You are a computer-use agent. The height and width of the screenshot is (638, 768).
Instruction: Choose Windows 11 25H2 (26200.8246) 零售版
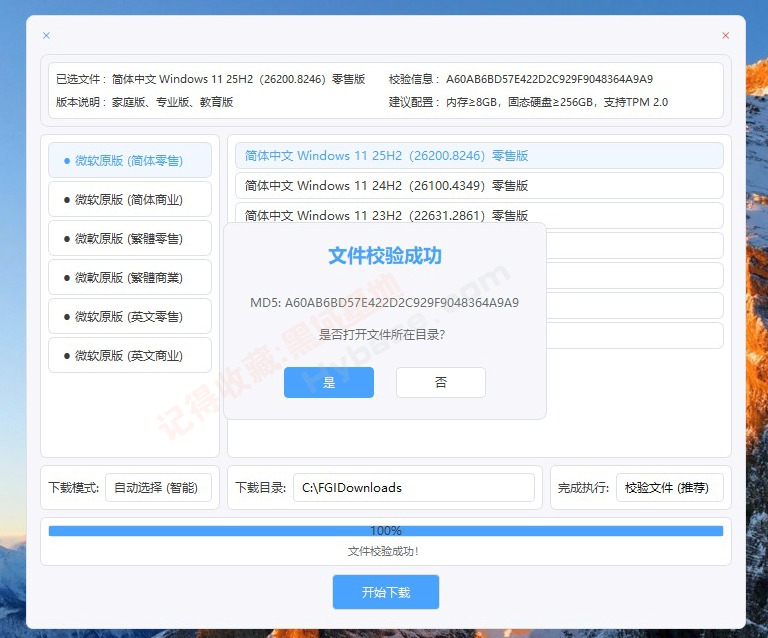pos(479,156)
